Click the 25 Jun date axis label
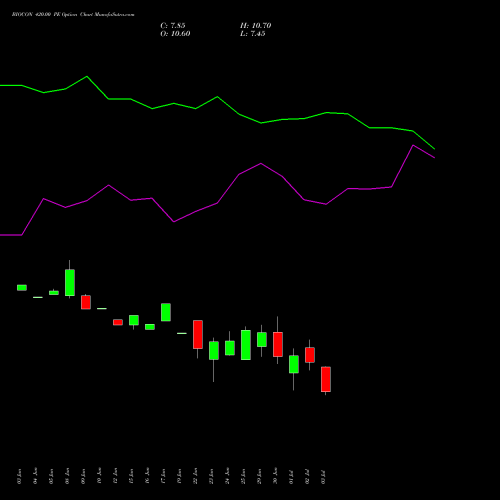The width and height of the screenshot is (500, 500). pos(244,476)
